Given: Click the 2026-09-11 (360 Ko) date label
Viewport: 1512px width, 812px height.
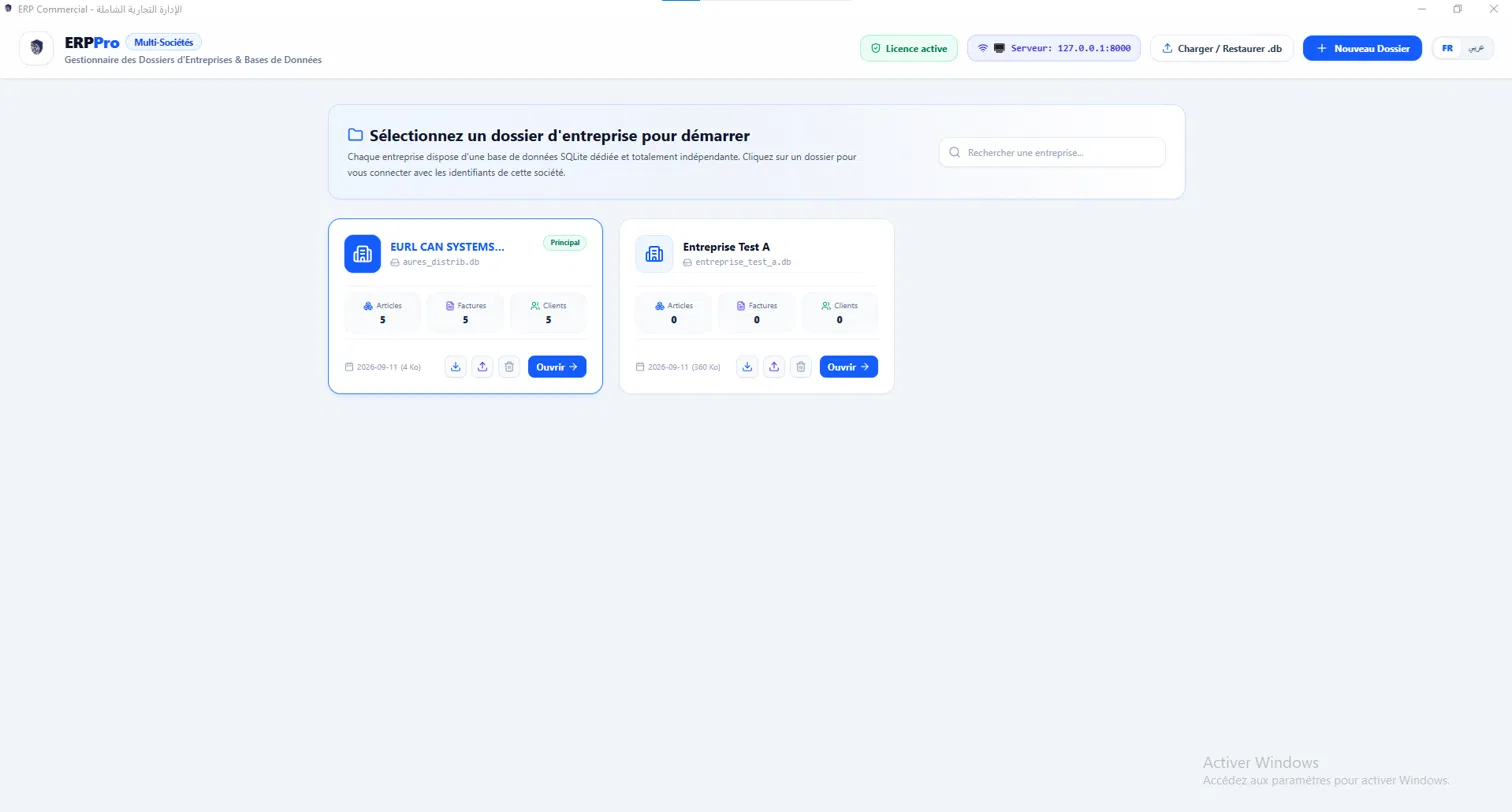Looking at the screenshot, I should click(684, 367).
